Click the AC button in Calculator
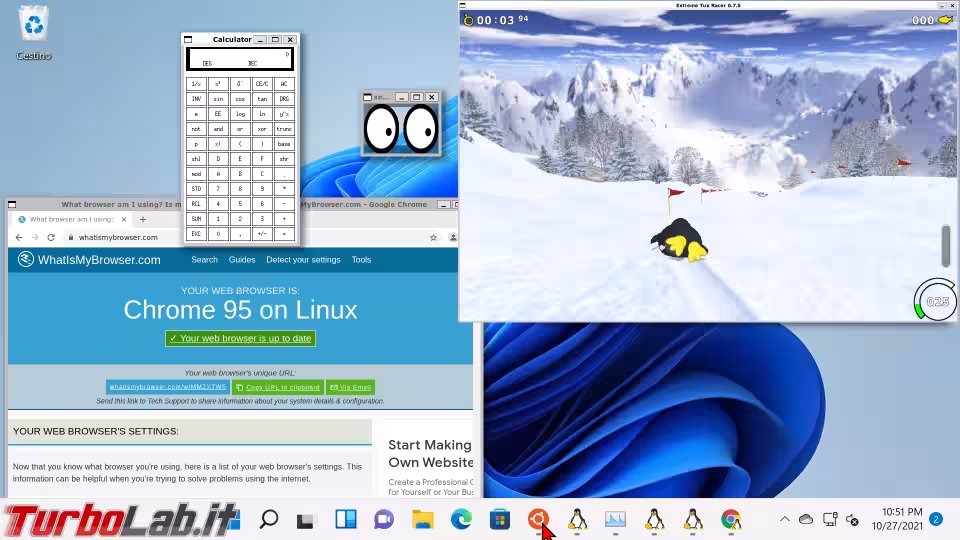The width and height of the screenshot is (960, 540). (284, 84)
